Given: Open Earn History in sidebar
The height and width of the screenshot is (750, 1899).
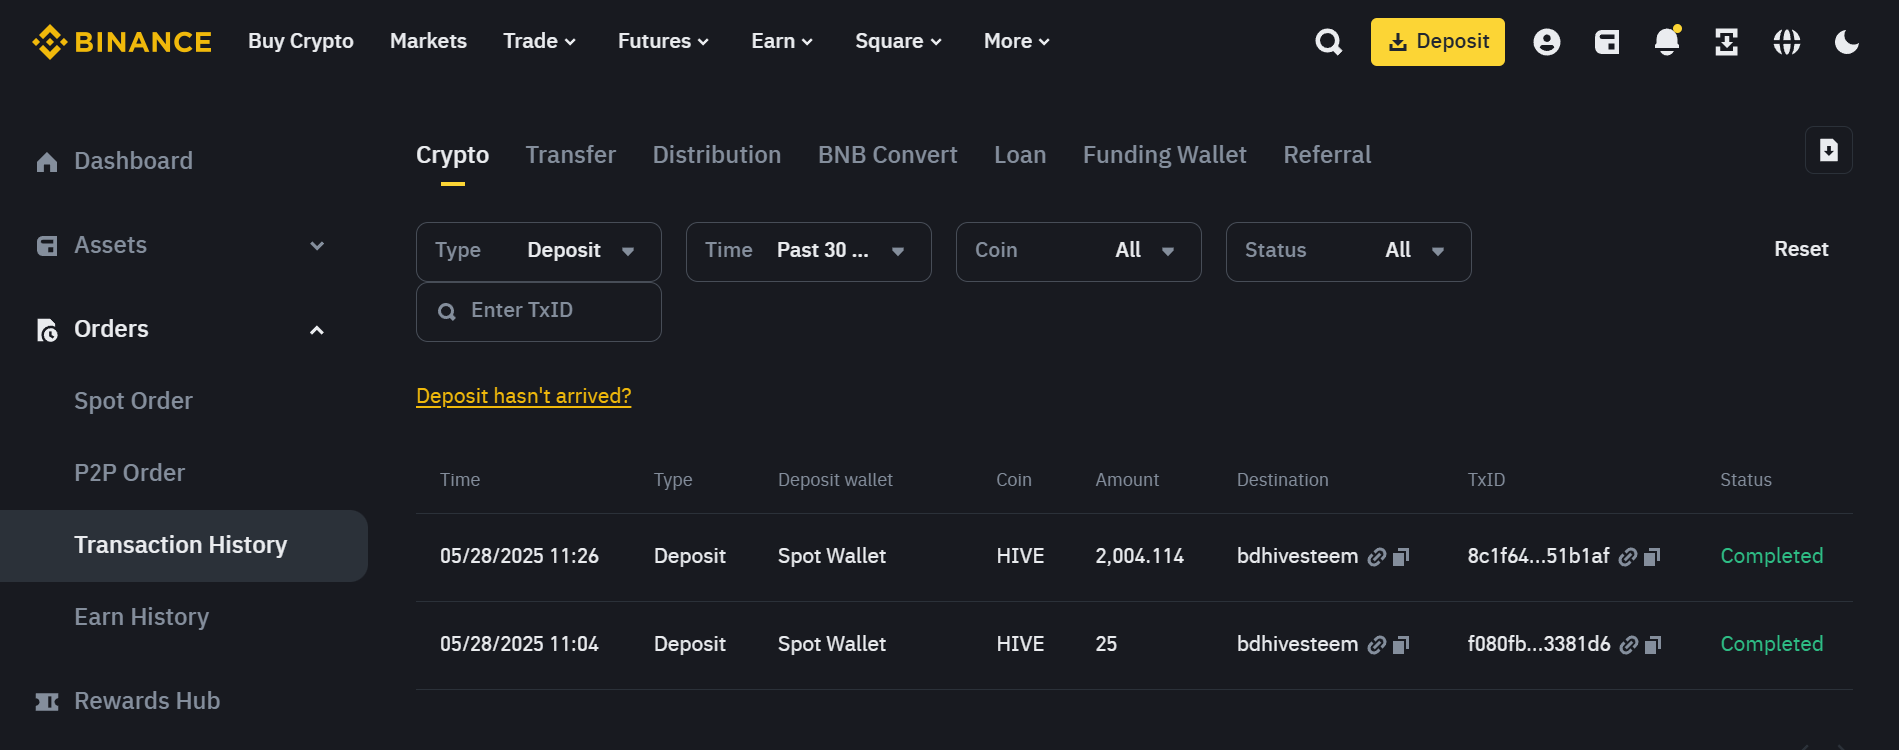Looking at the screenshot, I should (141, 617).
